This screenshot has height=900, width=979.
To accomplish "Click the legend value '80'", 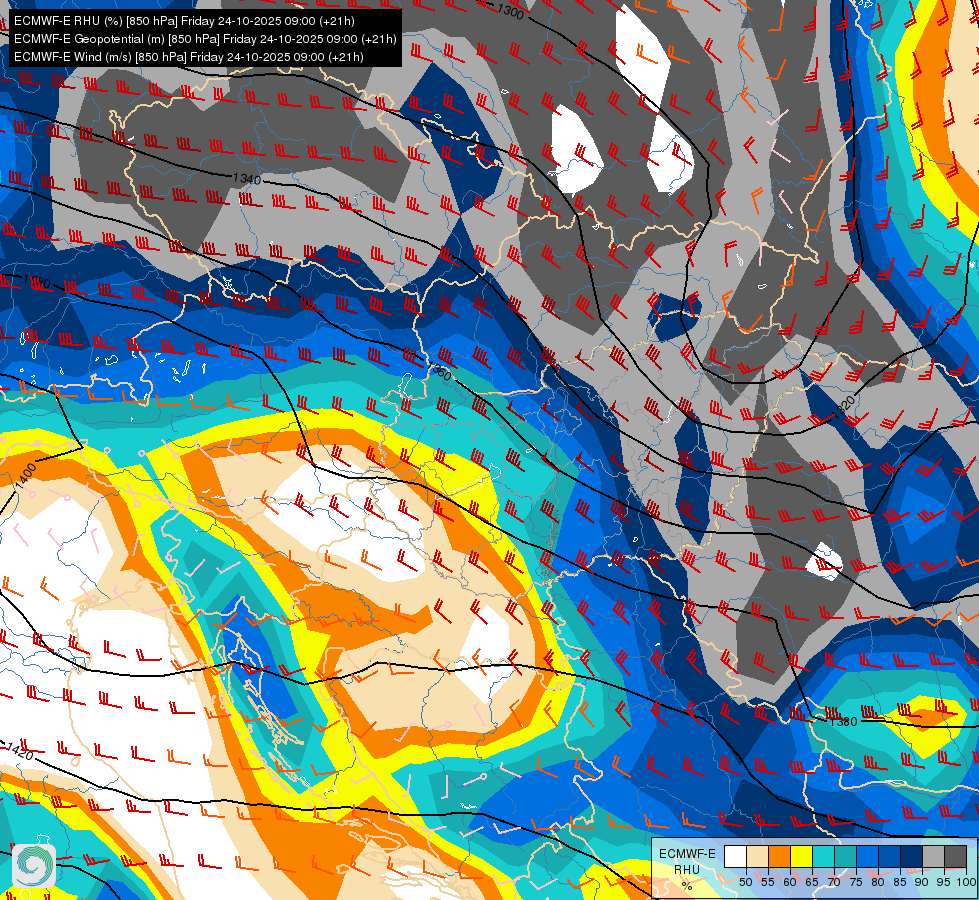I will pyautogui.click(x=878, y=882).
